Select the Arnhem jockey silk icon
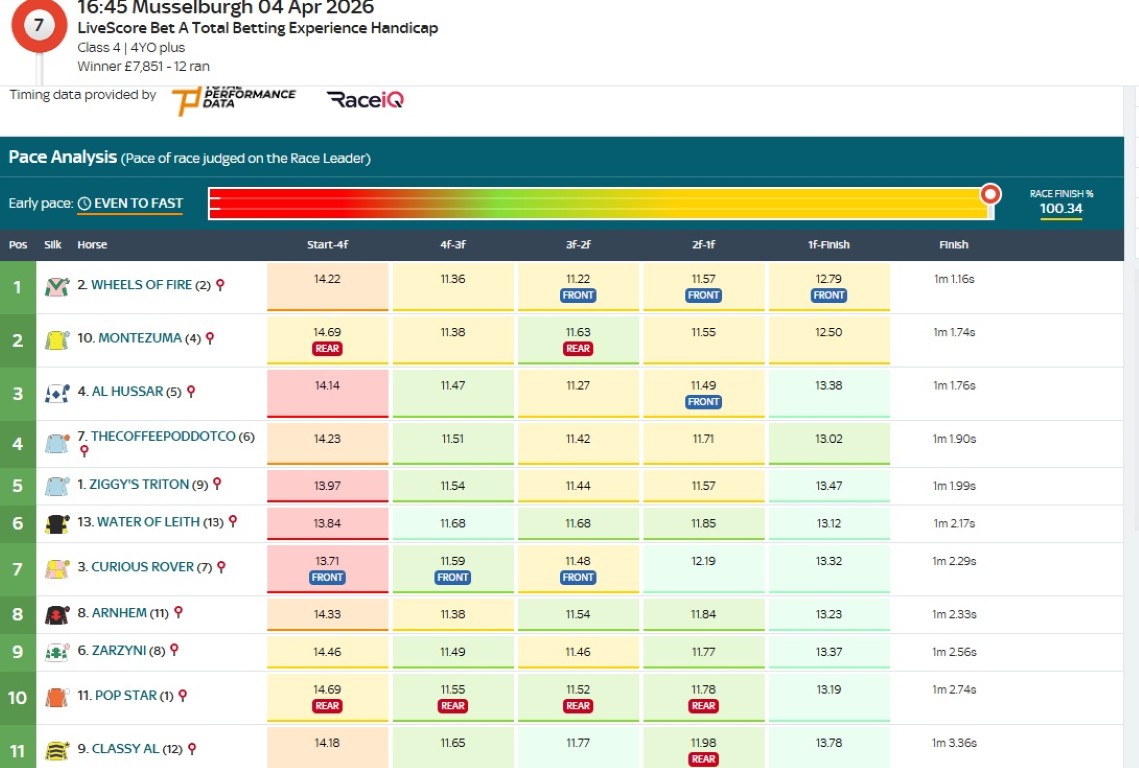Viewport: 1139px width, 768px height. (x=56, y=614)
